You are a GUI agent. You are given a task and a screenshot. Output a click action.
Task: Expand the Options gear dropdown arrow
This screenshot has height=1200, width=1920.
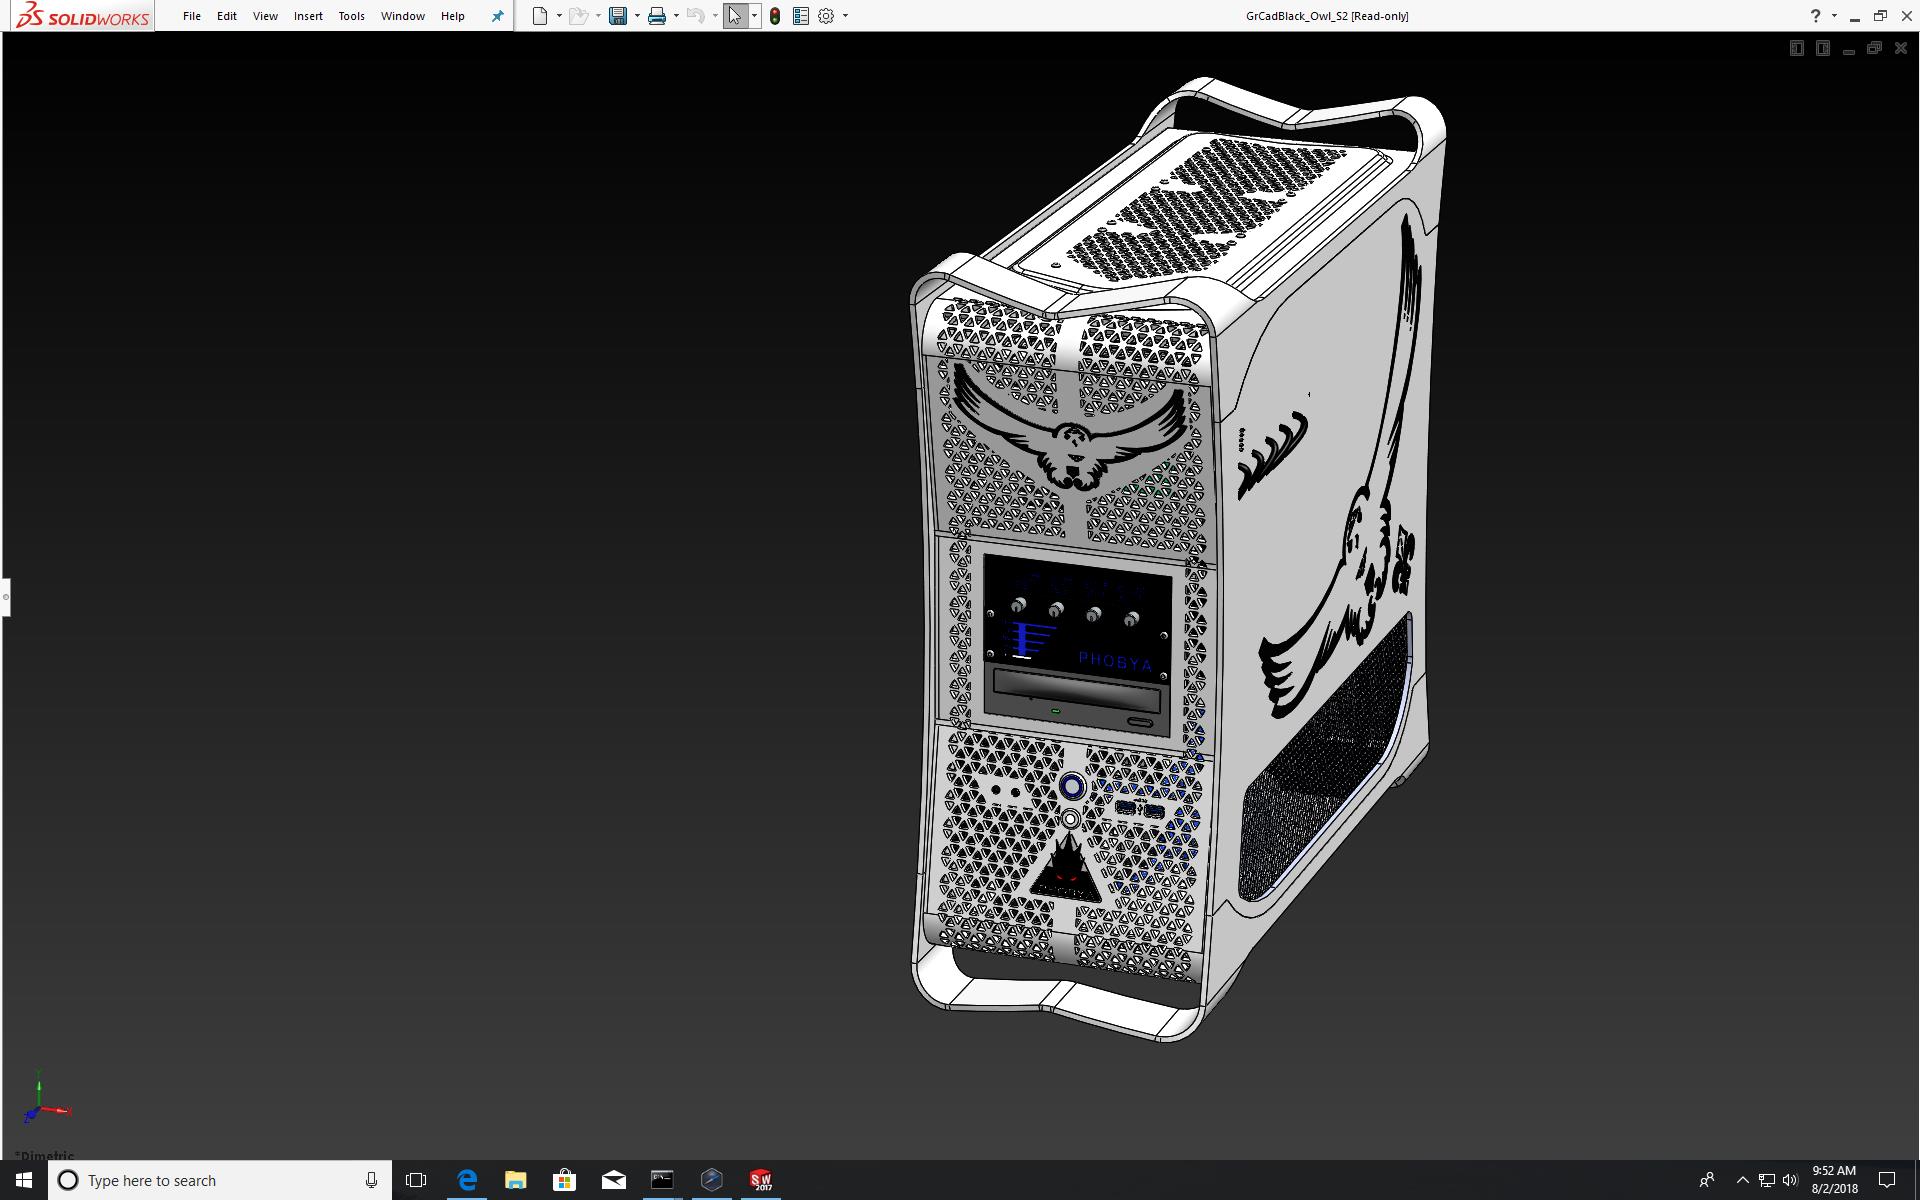[845, 16]
